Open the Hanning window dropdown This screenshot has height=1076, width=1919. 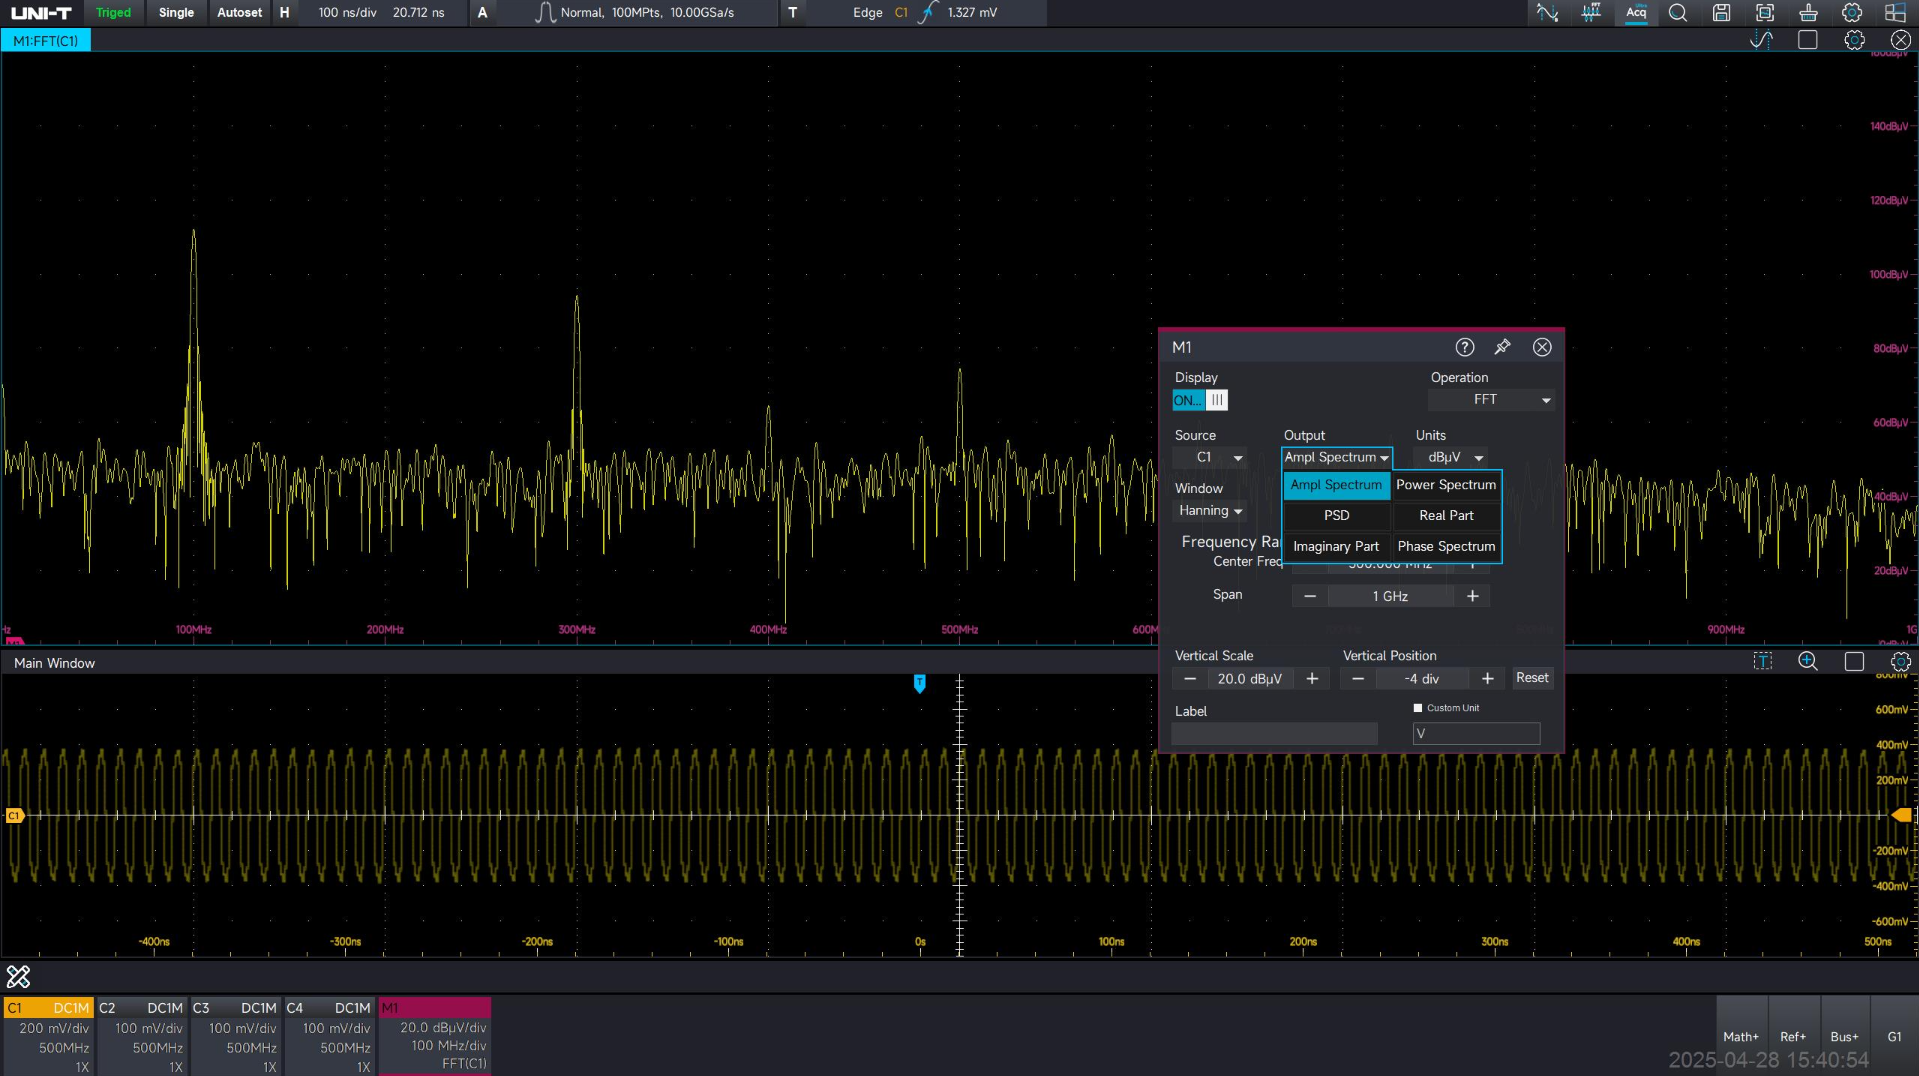[x=1210, y=511]
